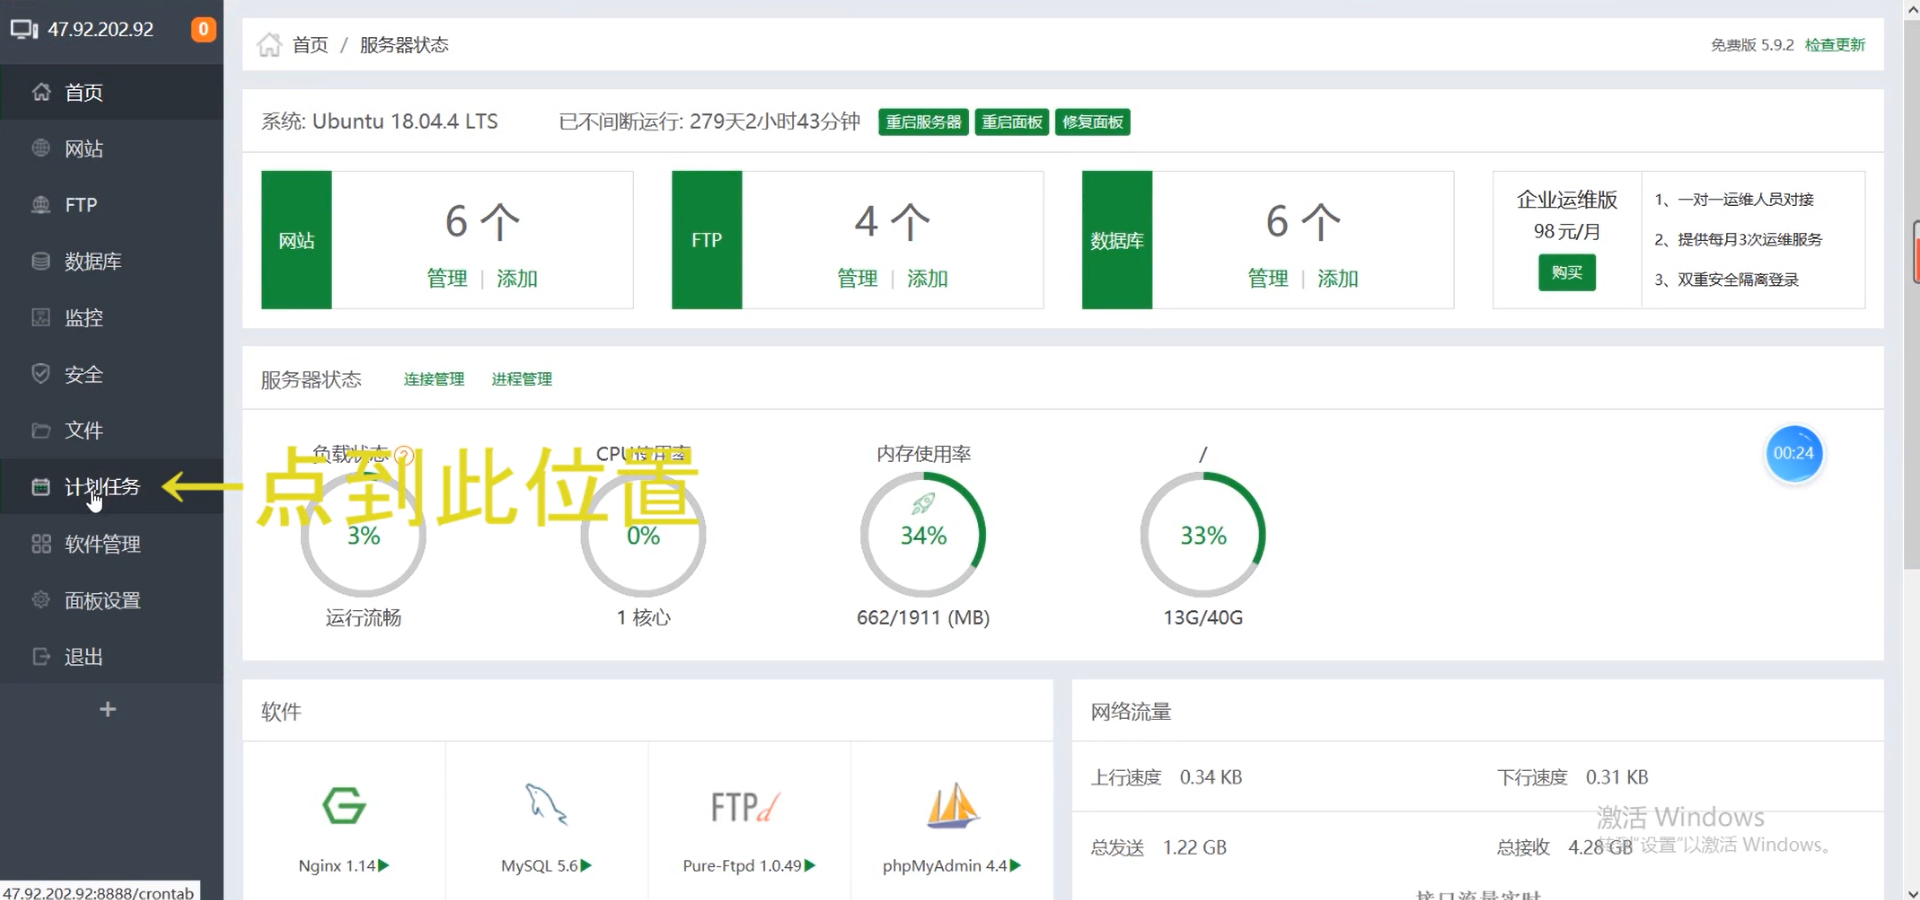Click the gear icon beside 面板设置

point(41,600)
